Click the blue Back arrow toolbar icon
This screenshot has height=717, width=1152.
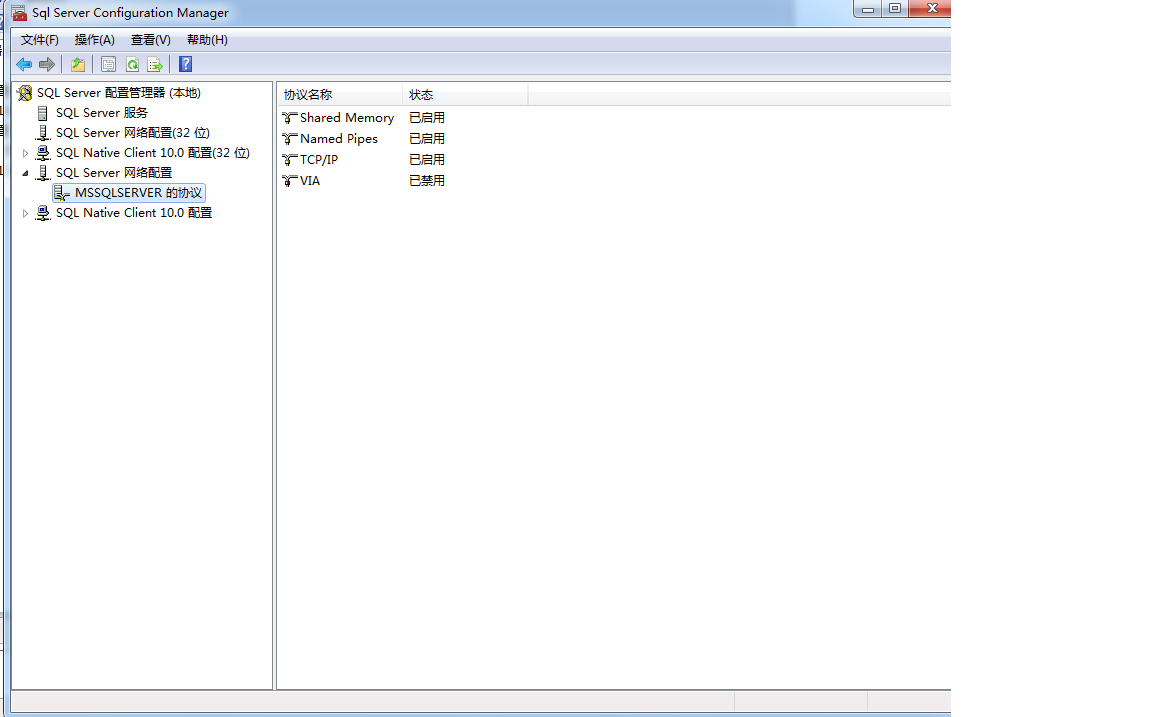tap(24, 65)
